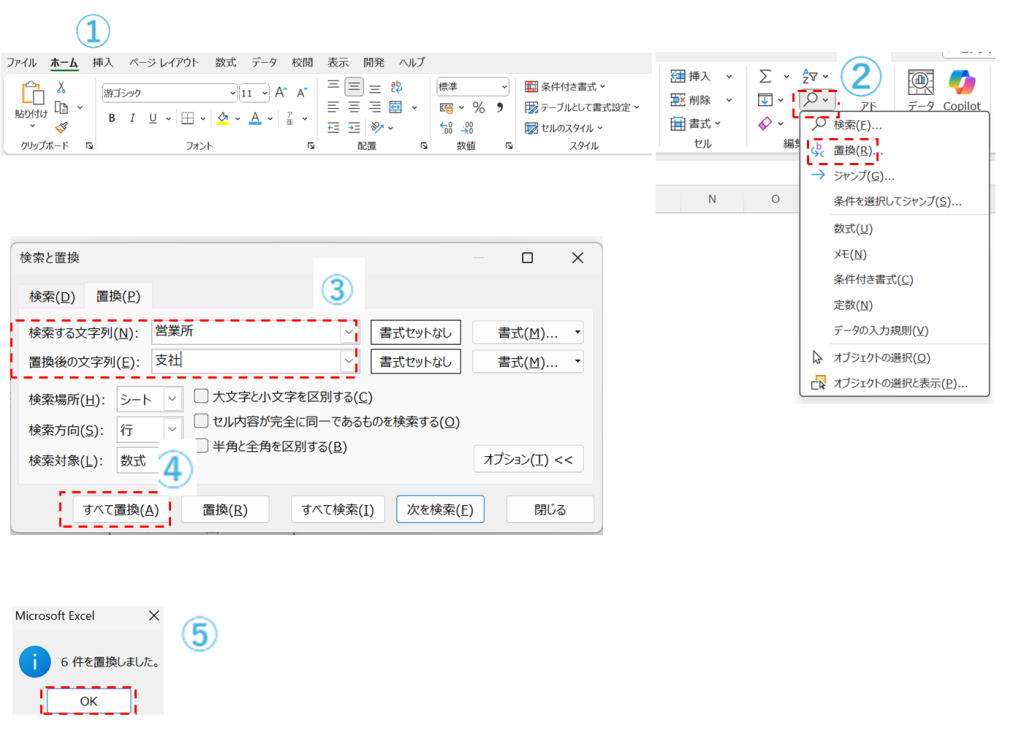Click the format painter brush icon
The image size is (1024, 736).
61,127
